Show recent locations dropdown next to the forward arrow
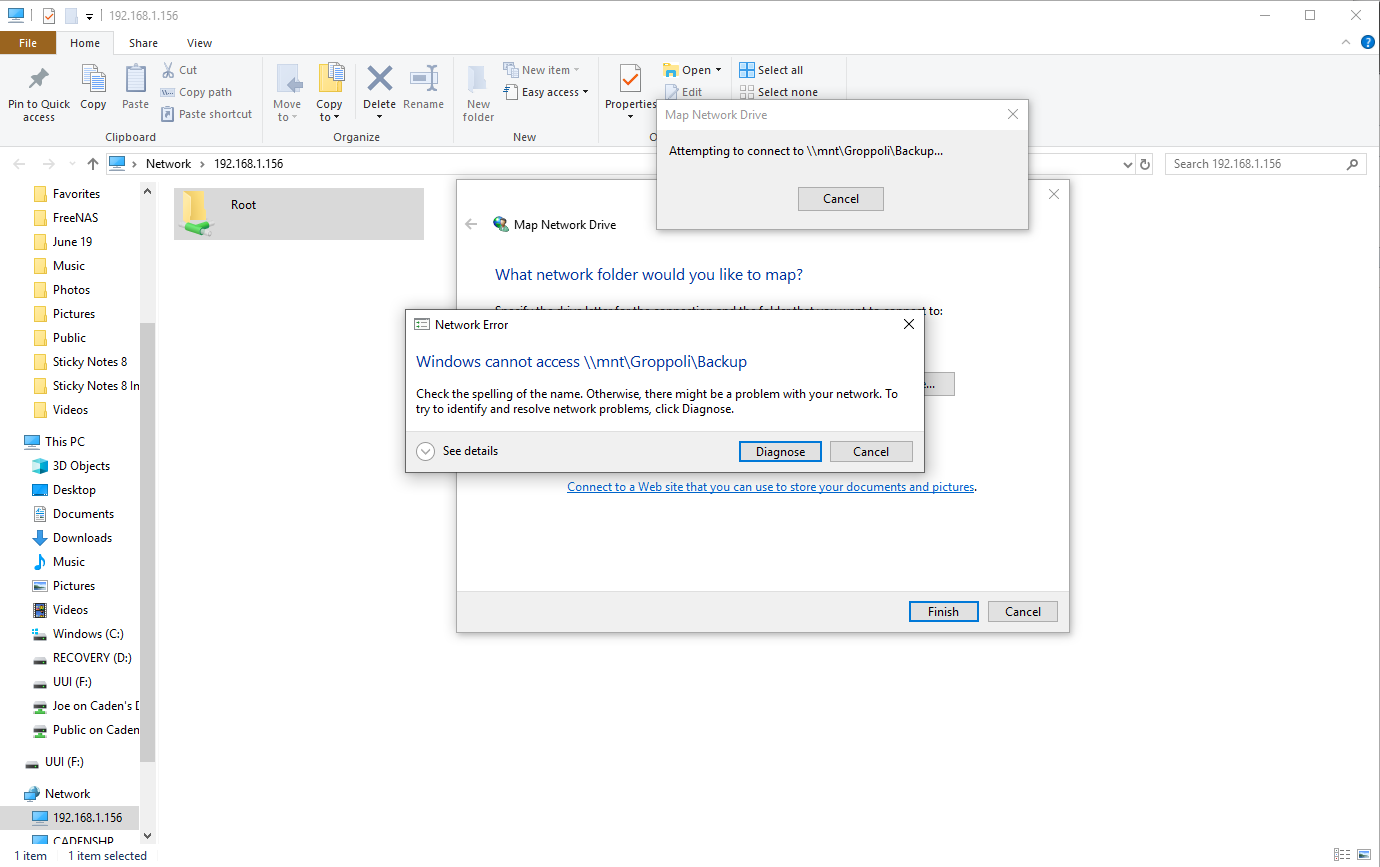The height and width of the screenshot is (867, 1380). pos(72,164)
